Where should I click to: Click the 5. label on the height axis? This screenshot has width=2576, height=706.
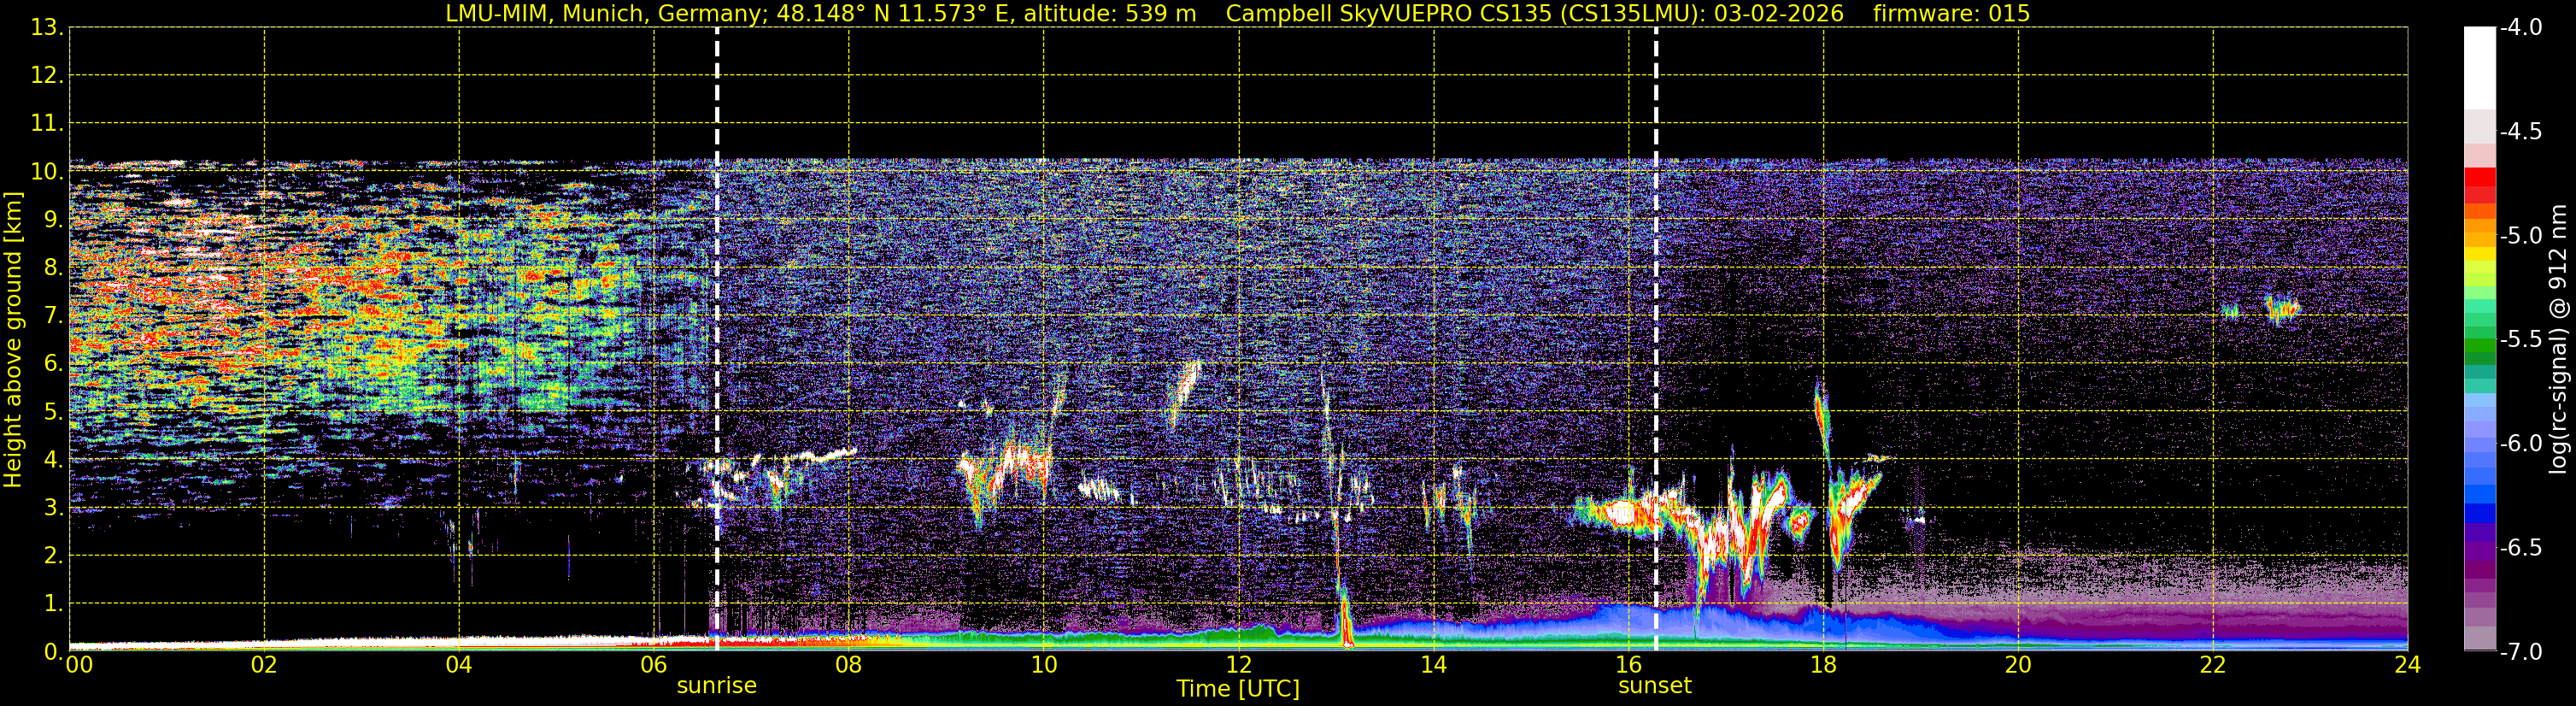coord(53,412)
